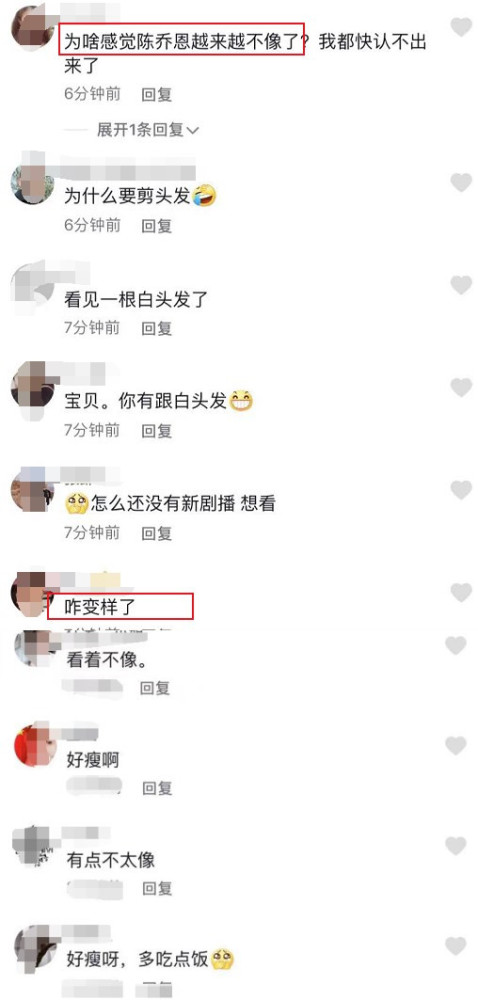Screen dimensions: 478x1000
Task: Reply to the comment 看见一根白头发了
Action: pos(157,328)
